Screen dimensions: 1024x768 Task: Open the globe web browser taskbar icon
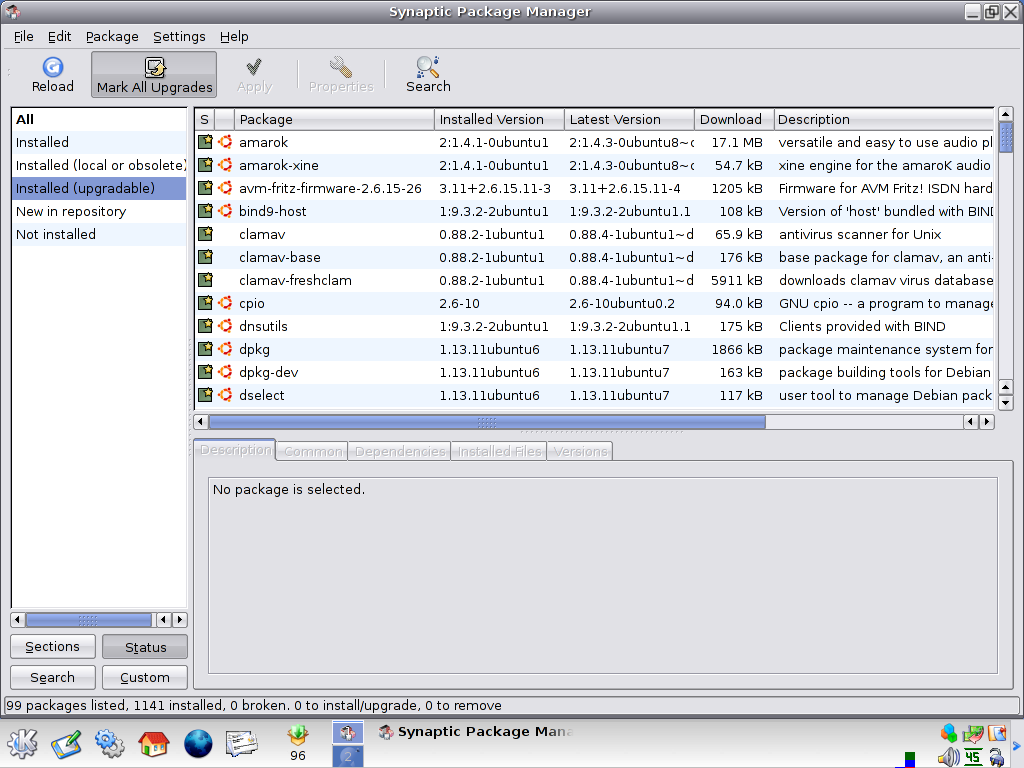click(x=198, y=743)
